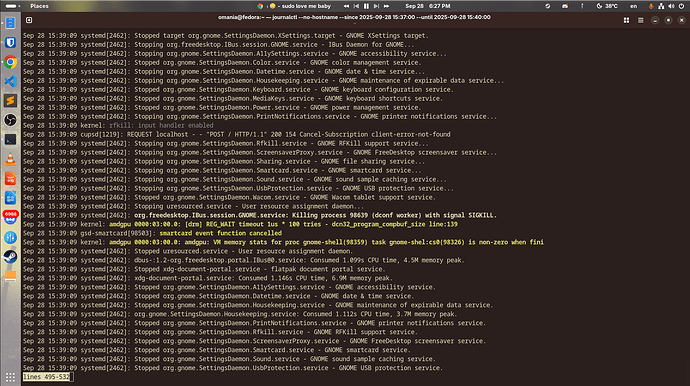
Task: Click 'xdg-document-portal.service: Consumed 1.146s' line
Action: point(208,278)
